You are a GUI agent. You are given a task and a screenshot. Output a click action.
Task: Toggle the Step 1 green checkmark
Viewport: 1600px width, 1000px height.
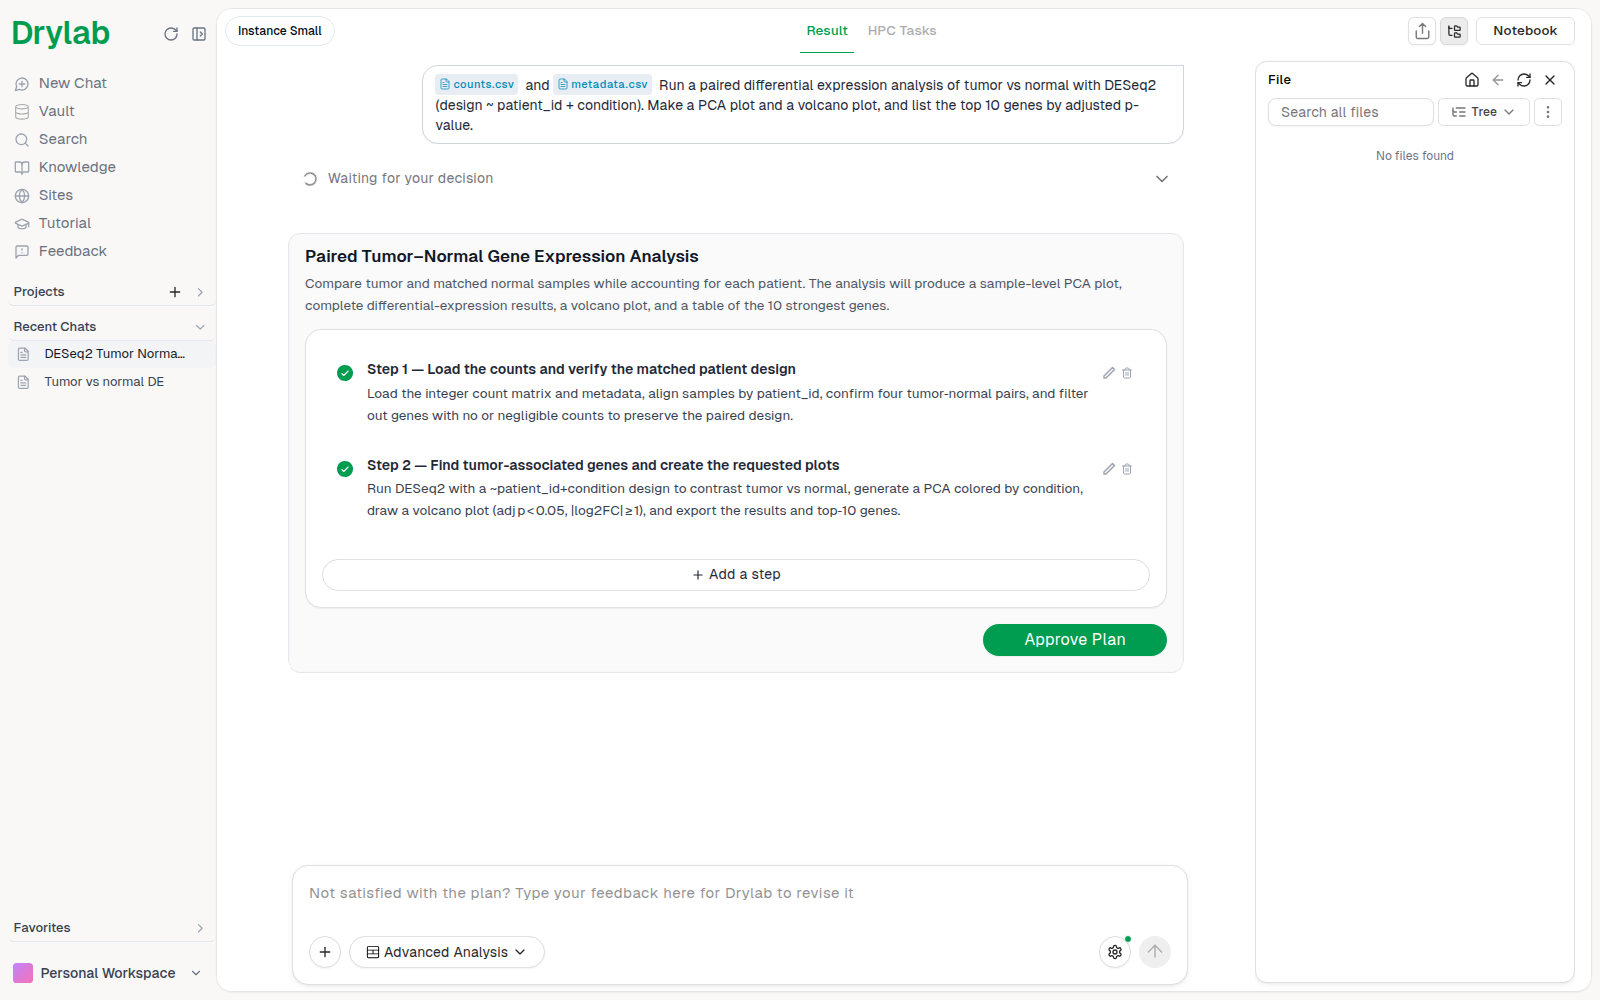[345, 373]
